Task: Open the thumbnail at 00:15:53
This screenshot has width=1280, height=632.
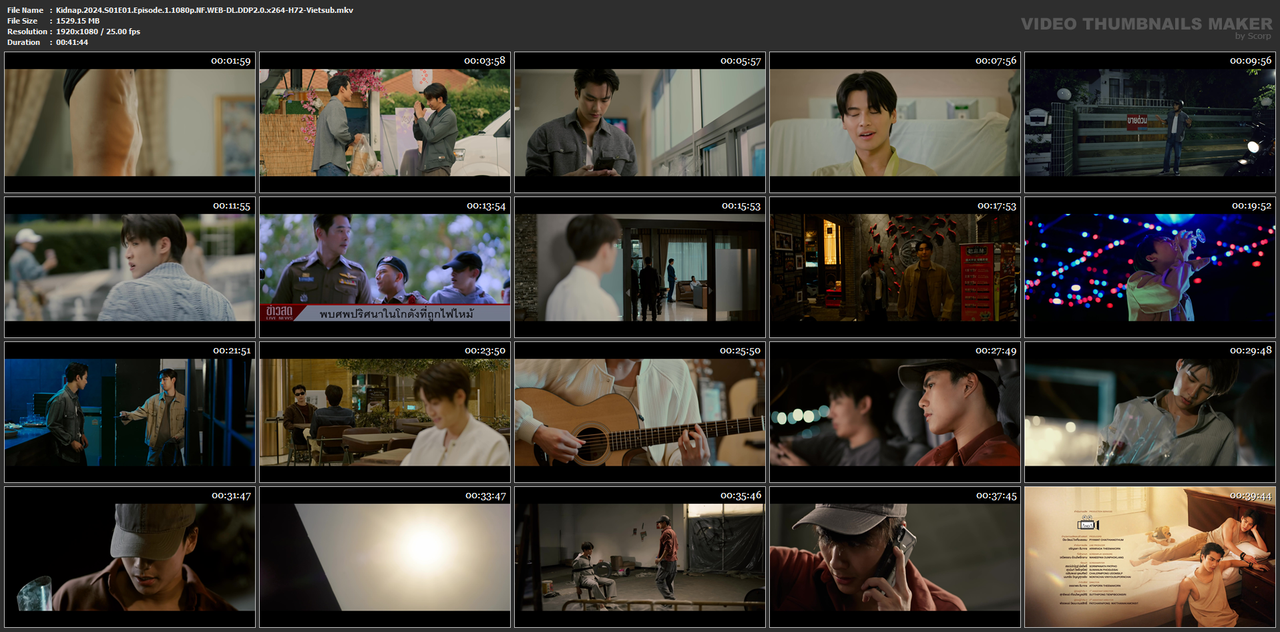Action: tap(640, 267)
